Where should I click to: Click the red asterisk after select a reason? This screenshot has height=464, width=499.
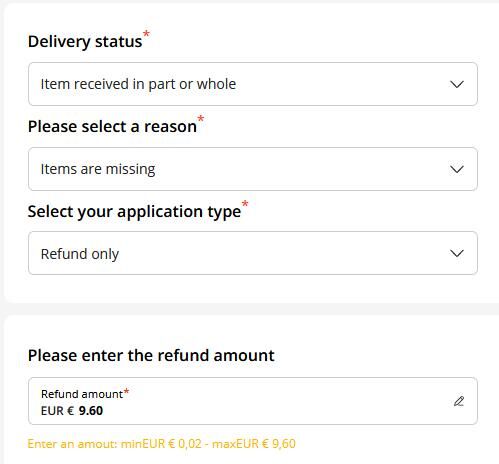(201, 118)
